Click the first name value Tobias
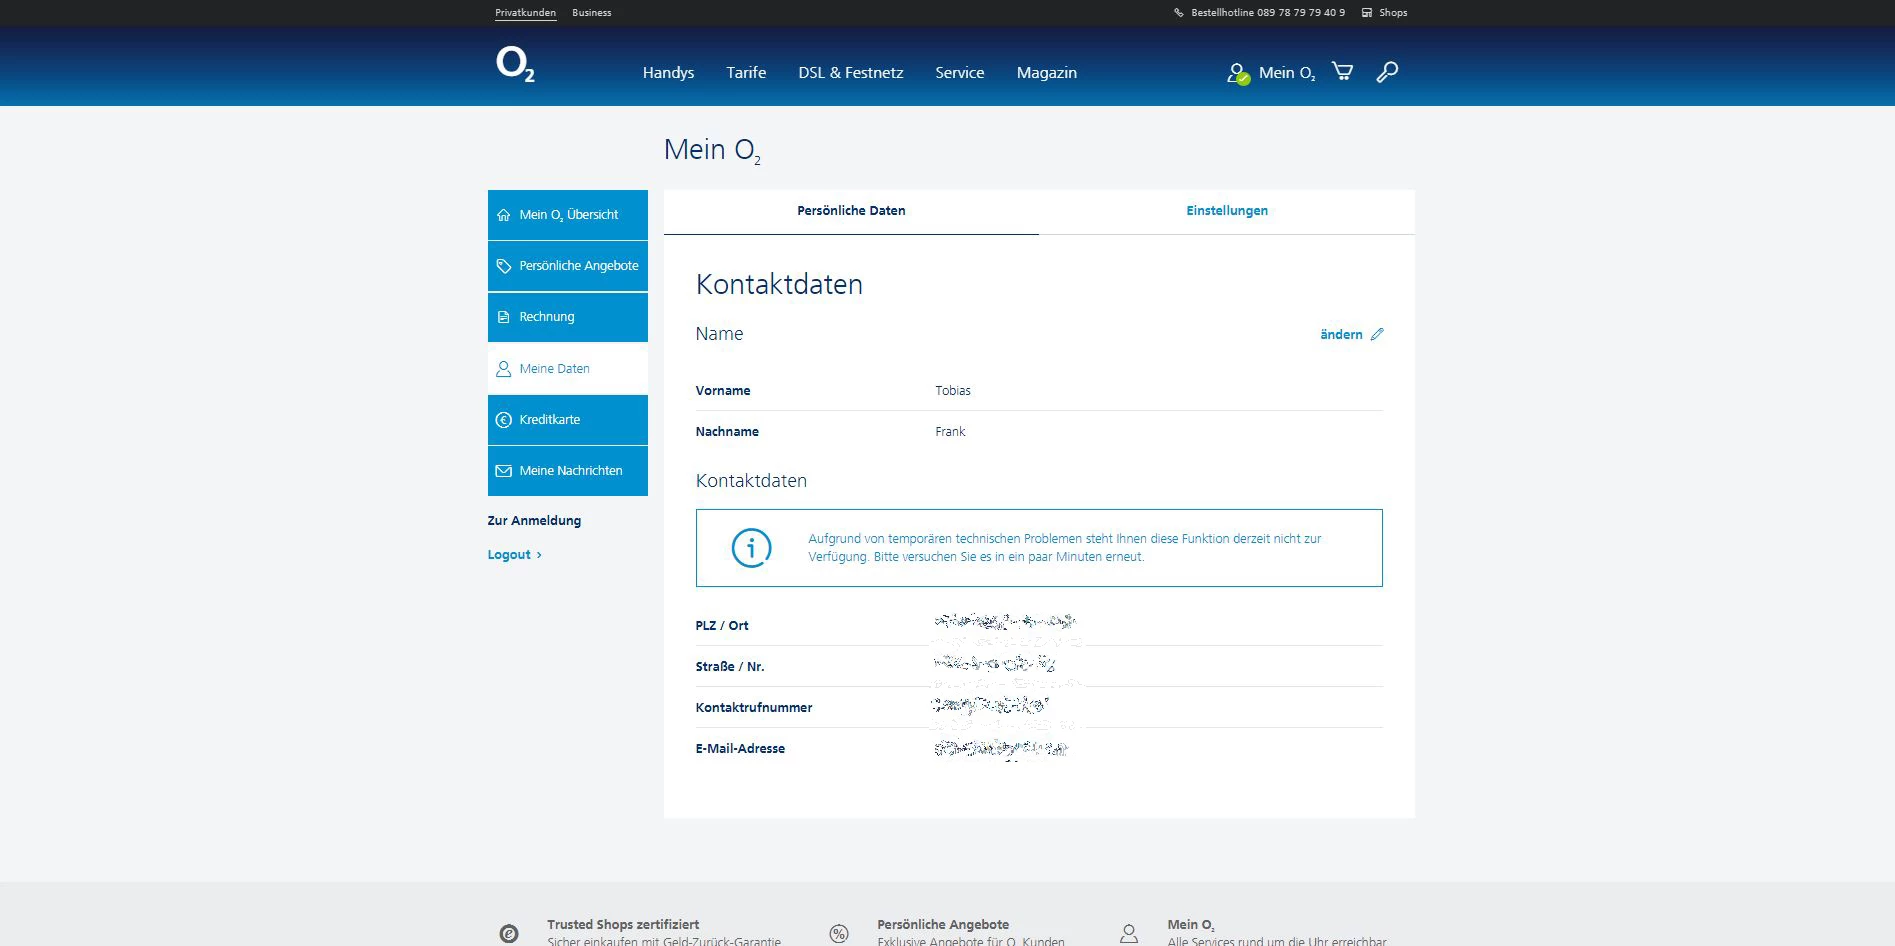1895x946 pixels. (953, 391)
